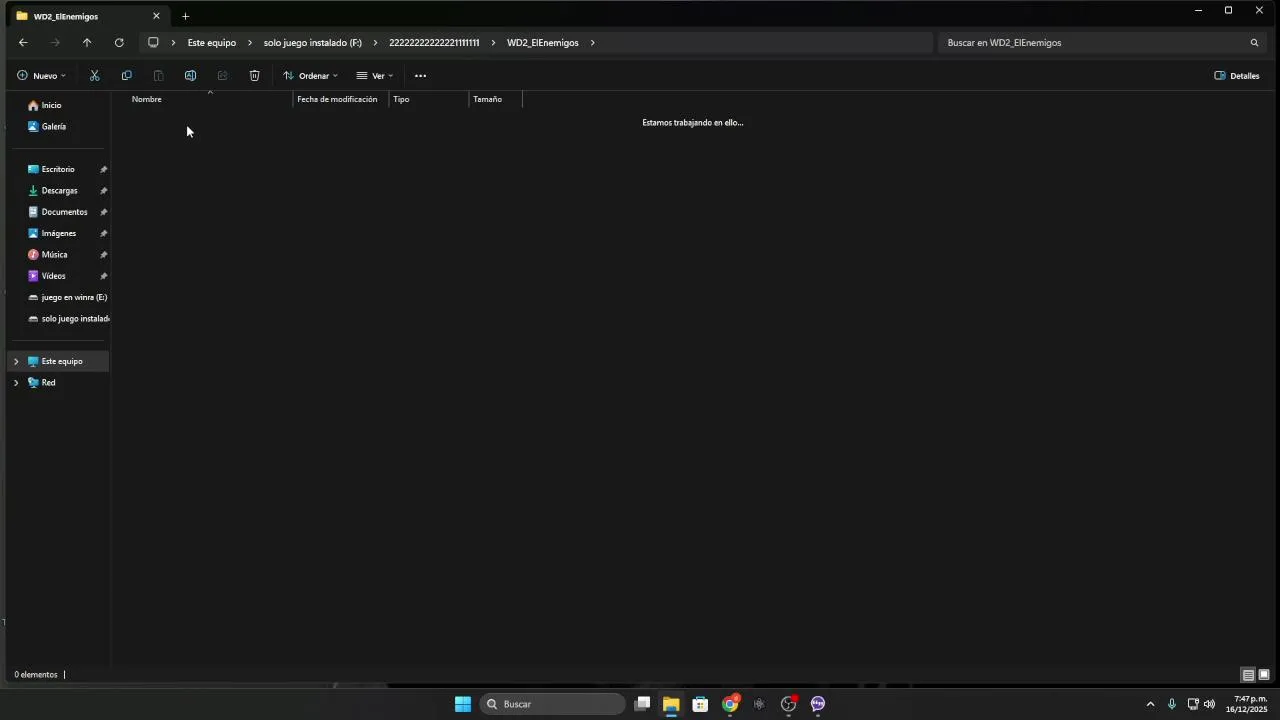Open Descargas in navigation pane
This screenshot has height=720, width=1280.
point(60,191)
